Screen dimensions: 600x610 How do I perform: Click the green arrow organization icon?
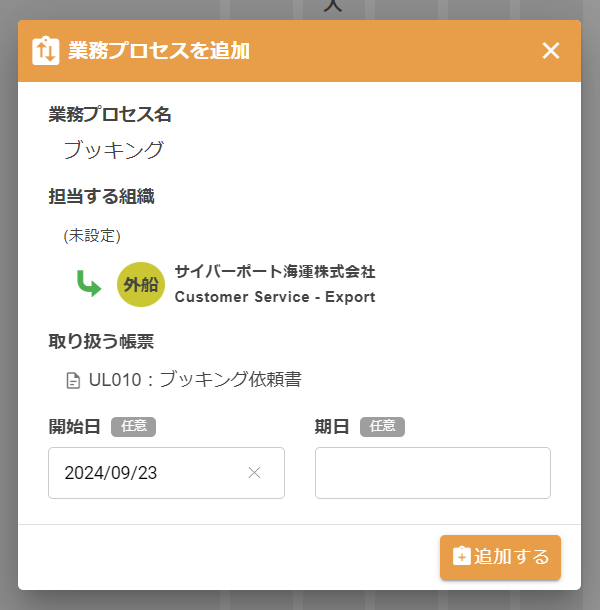pyautogui.click(x=90, y=284)
